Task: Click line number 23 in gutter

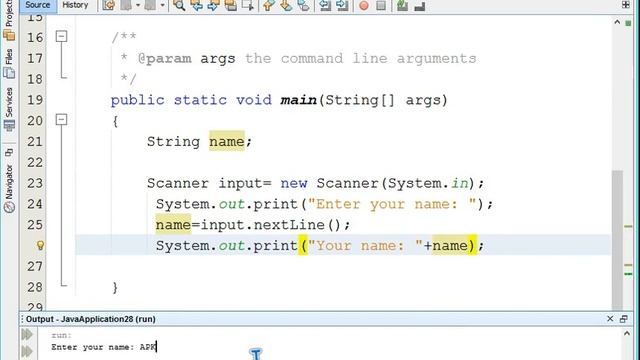Action: 35,183
